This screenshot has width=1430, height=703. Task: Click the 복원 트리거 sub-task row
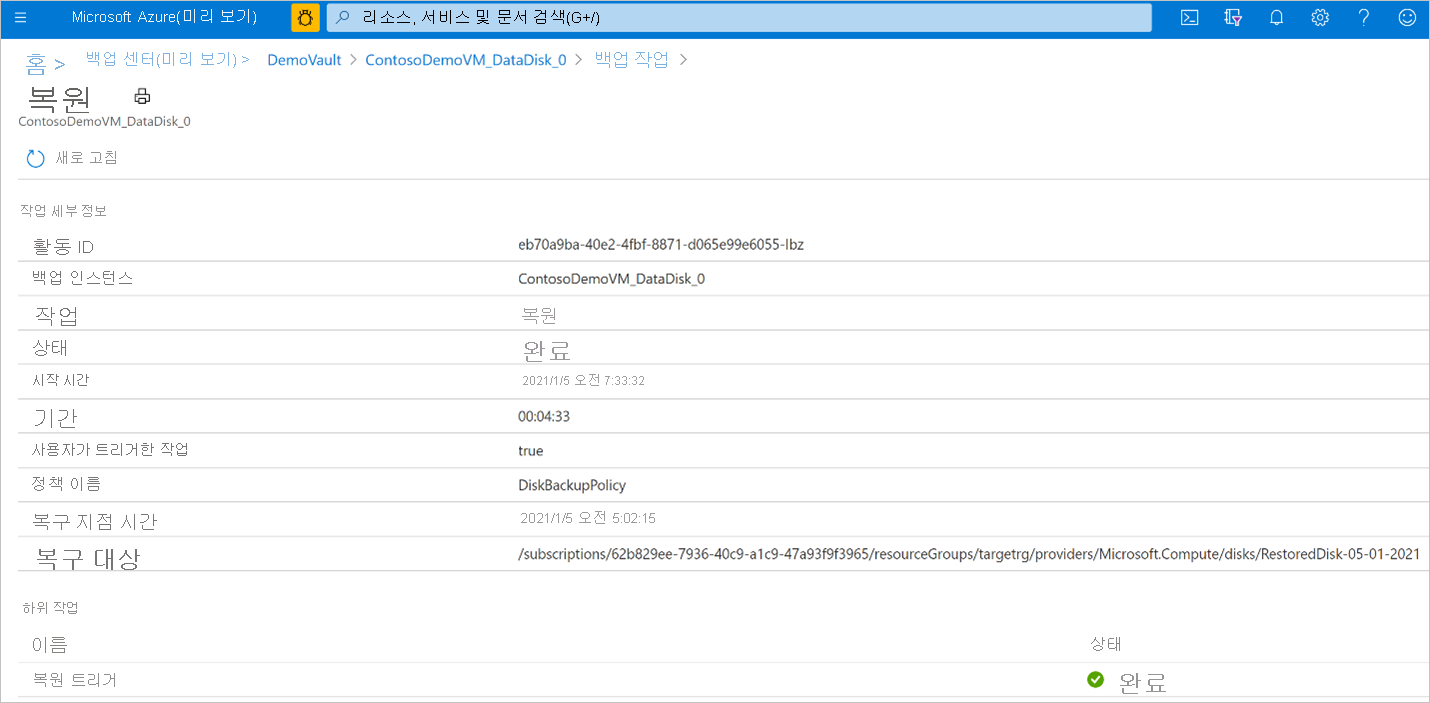pos(723,680)
